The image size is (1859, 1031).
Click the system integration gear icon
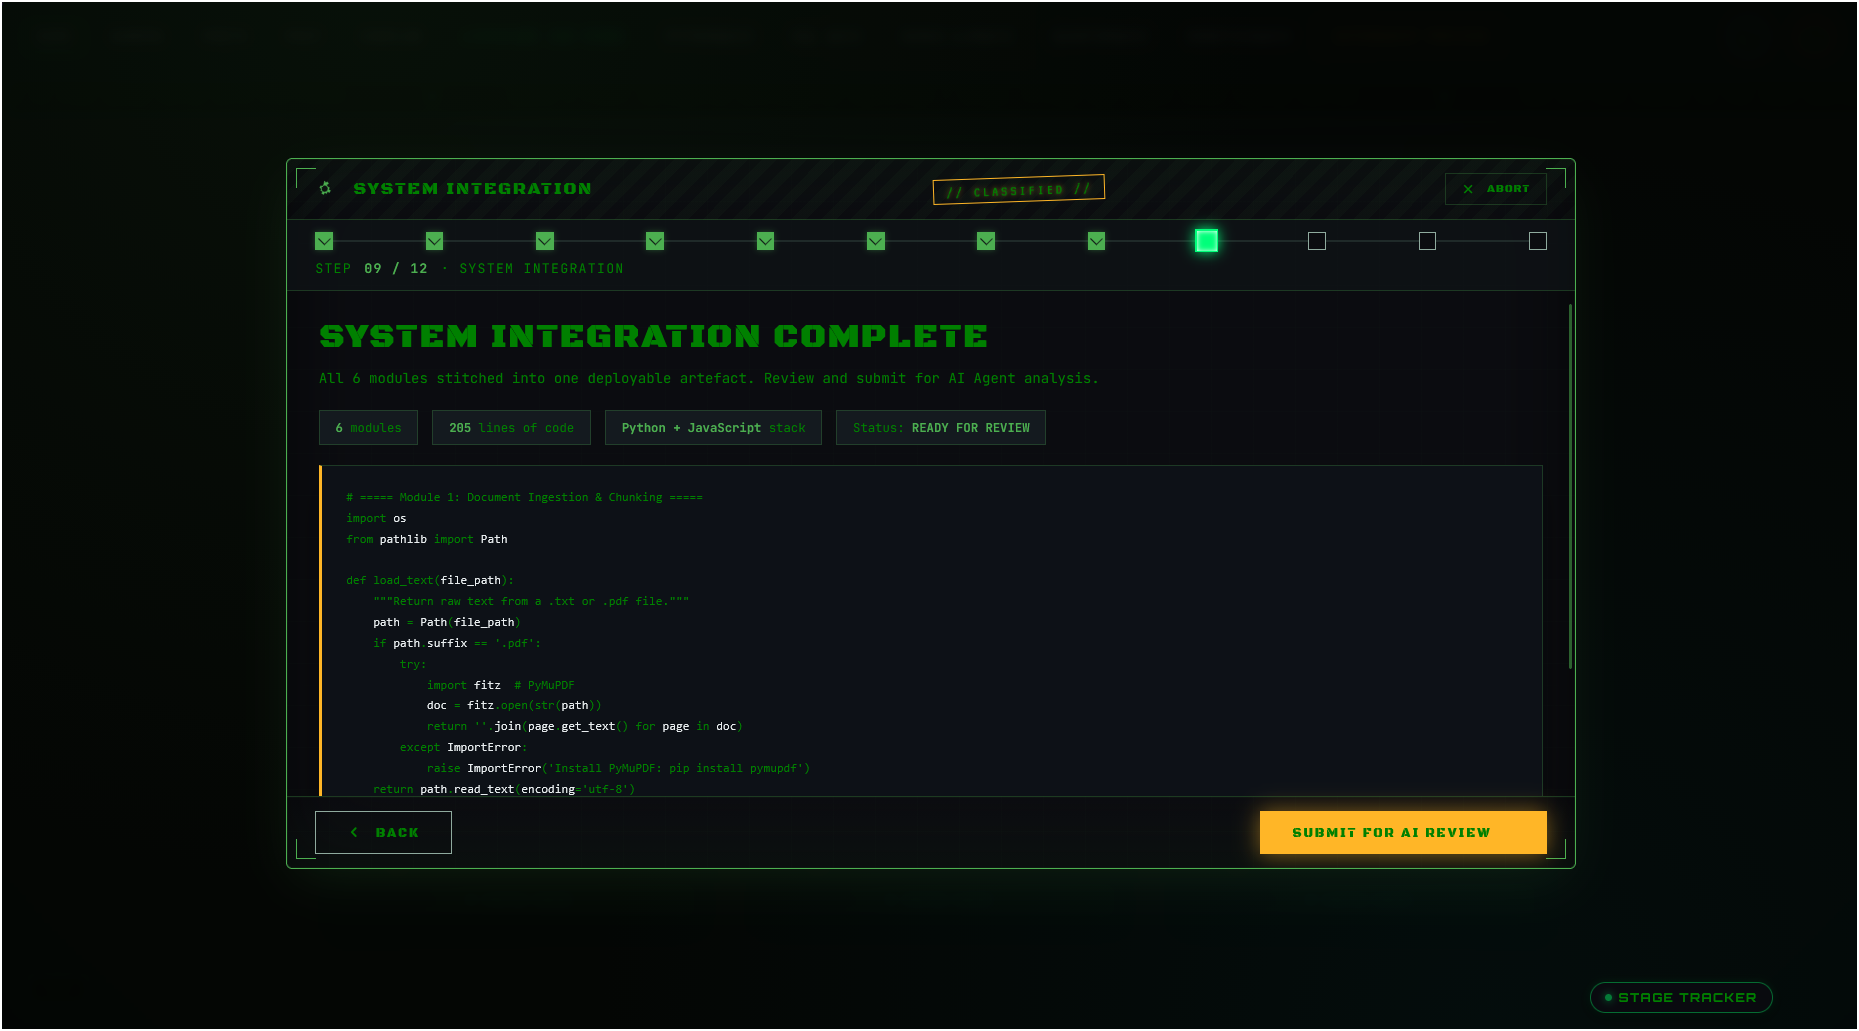pos(325,188)
